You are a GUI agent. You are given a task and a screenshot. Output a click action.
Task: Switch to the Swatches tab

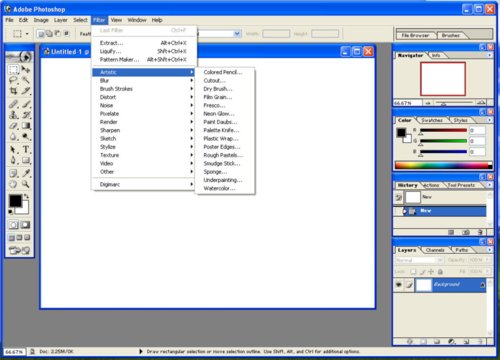(x=432, y=120)
